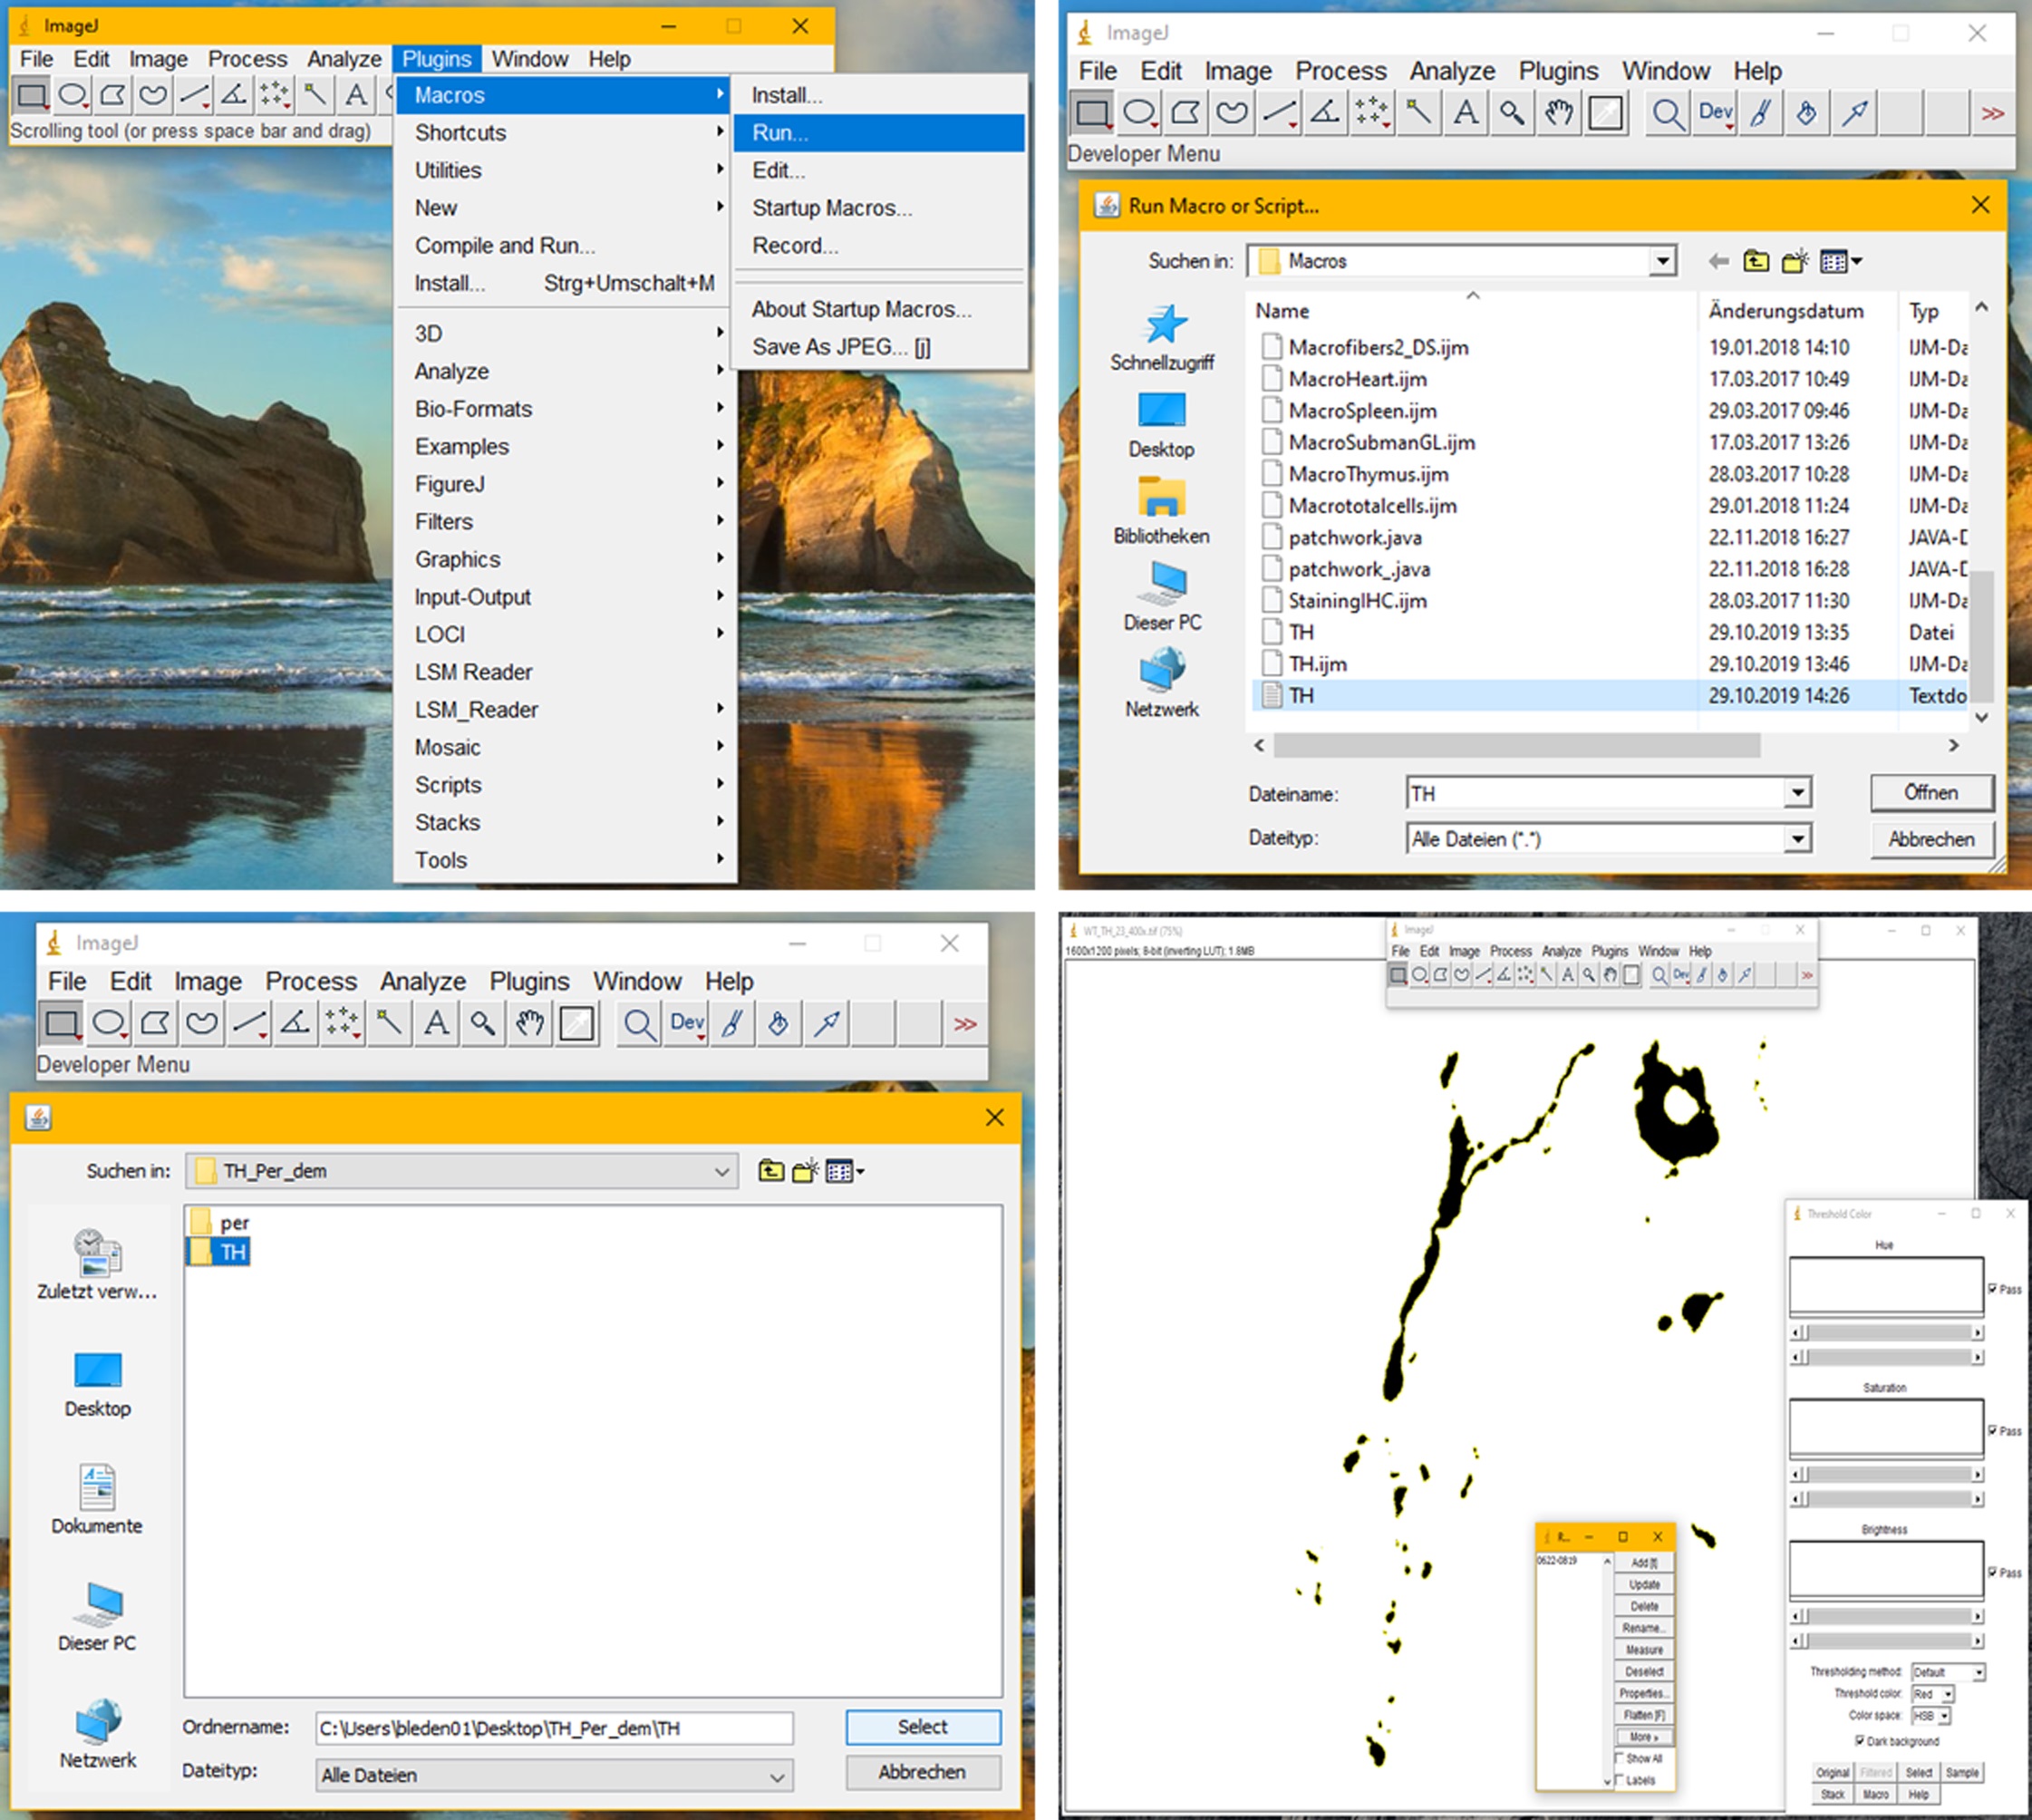2032x1820 pixels.
Task: Click the back arrow icon in the Run Macro dialog
Action: point(1718,262)
